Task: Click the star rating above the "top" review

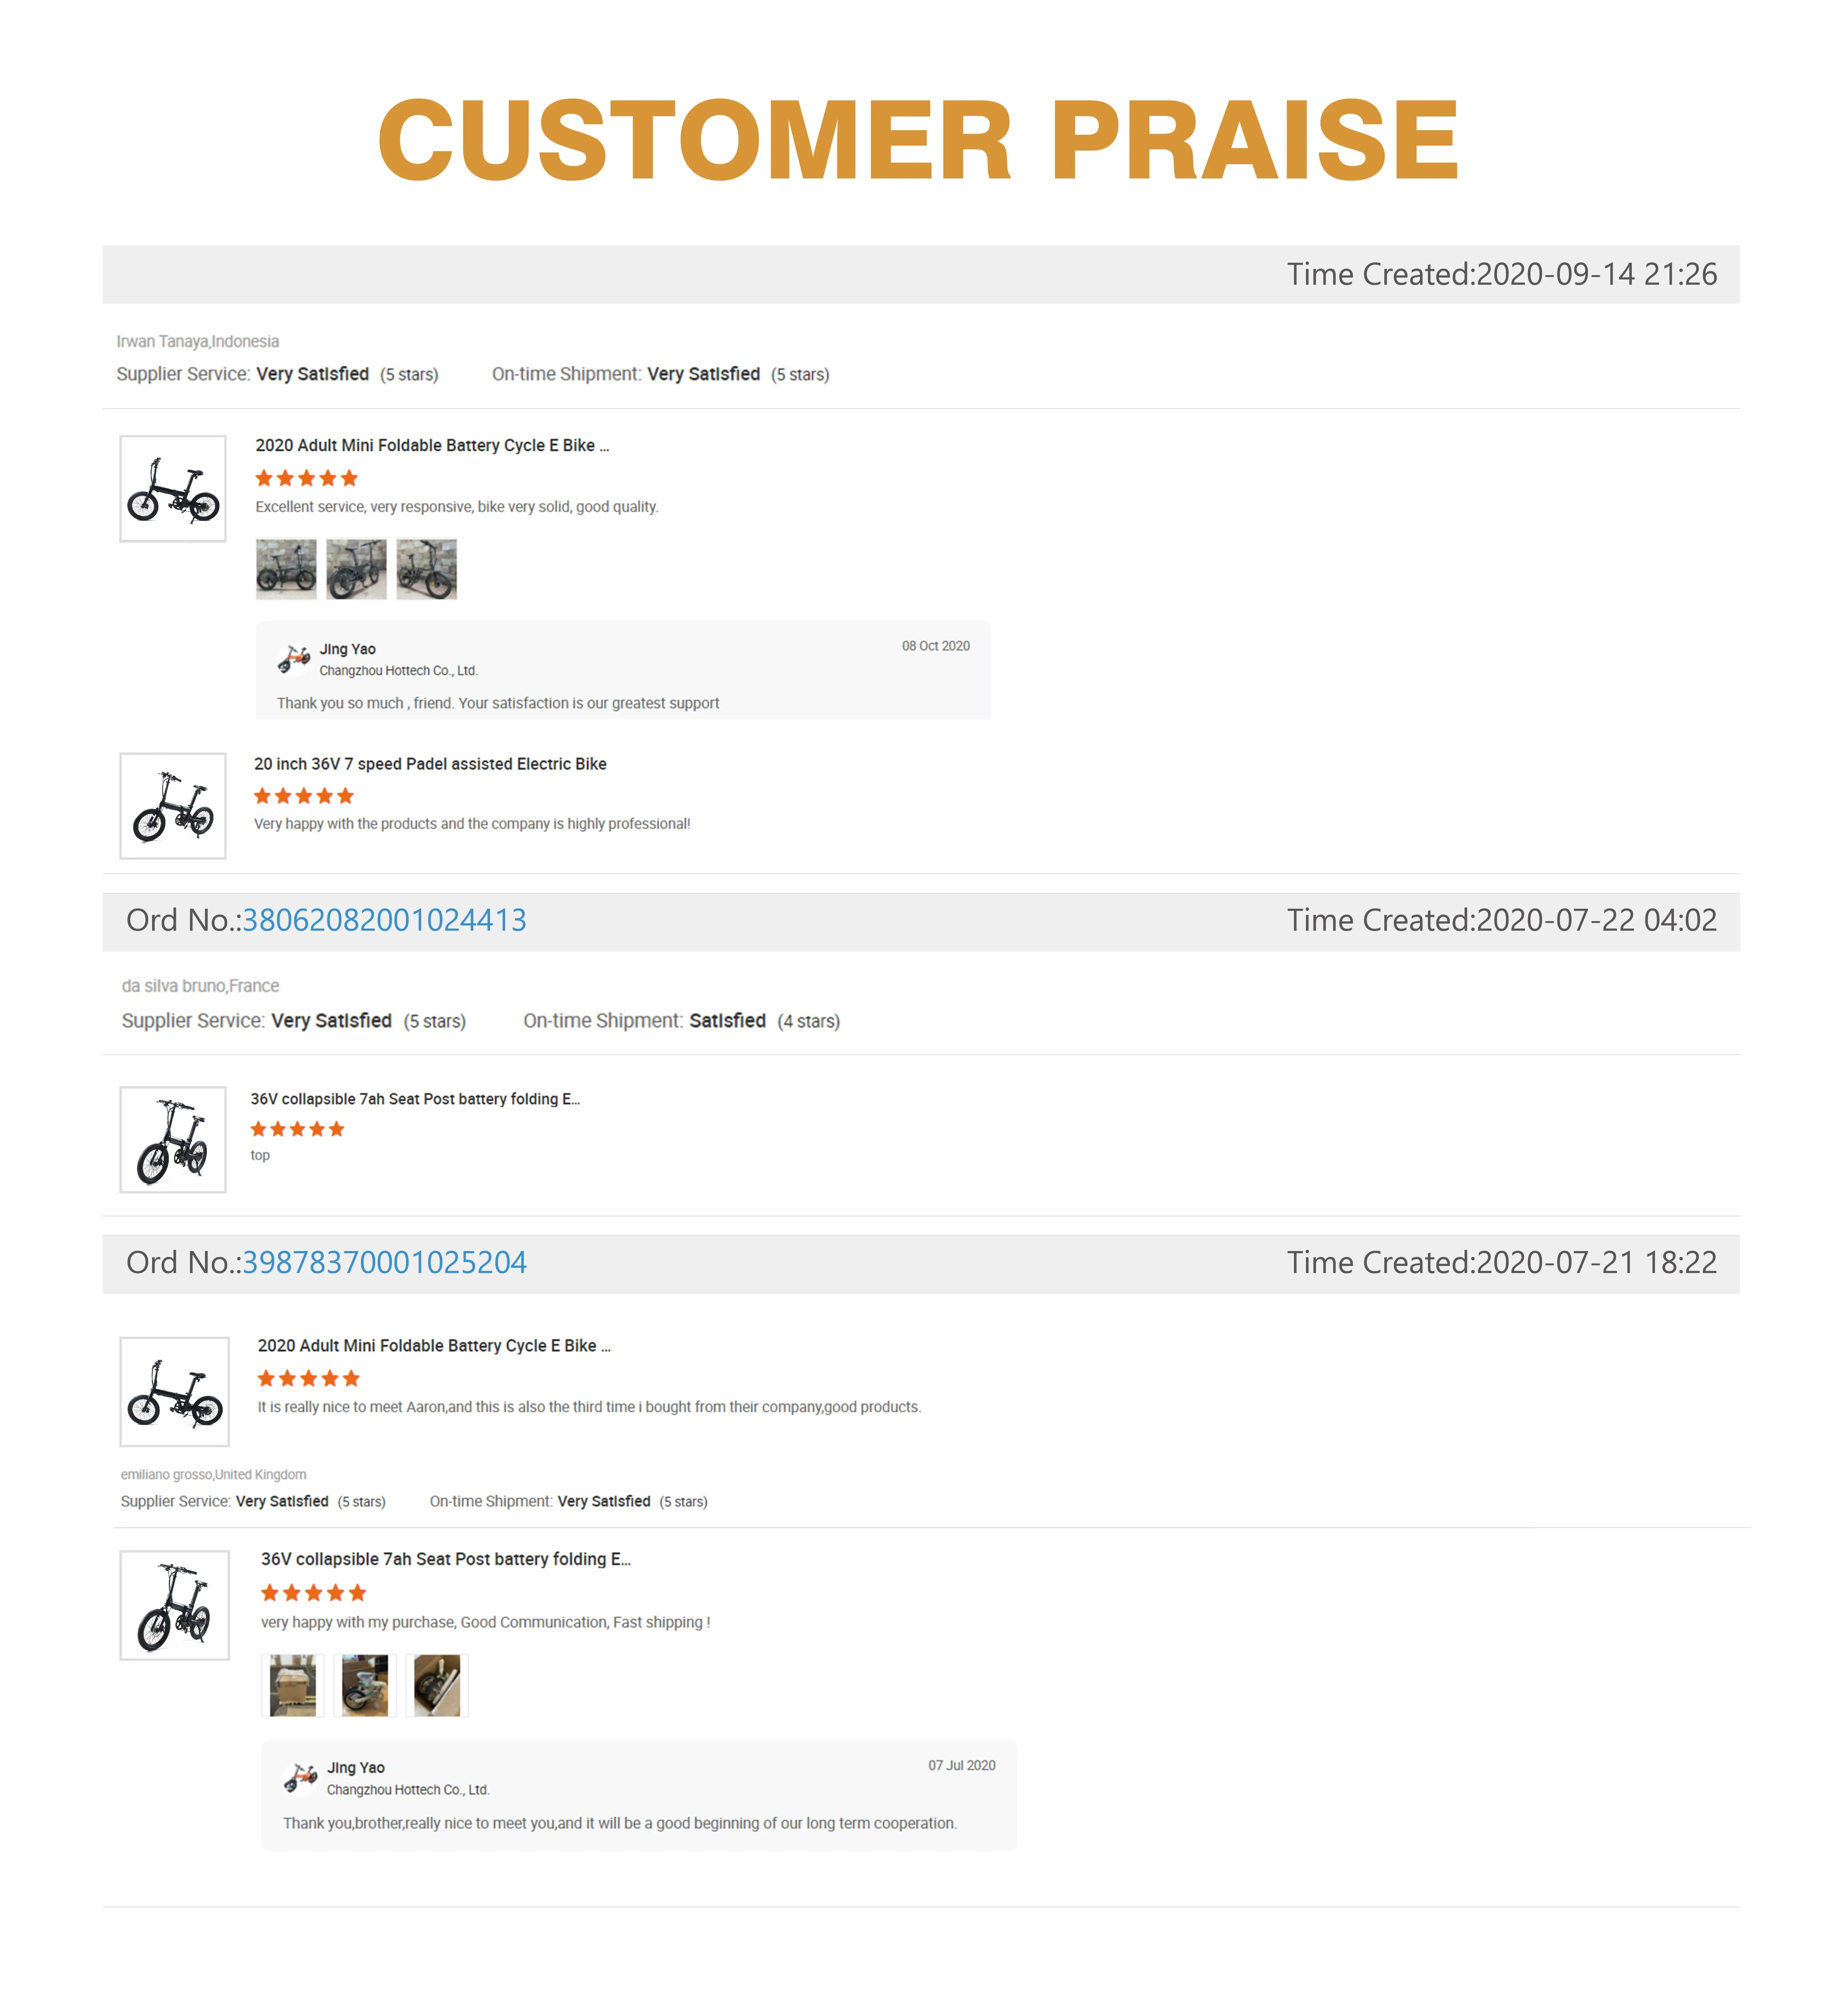Action: (297, 1129)
